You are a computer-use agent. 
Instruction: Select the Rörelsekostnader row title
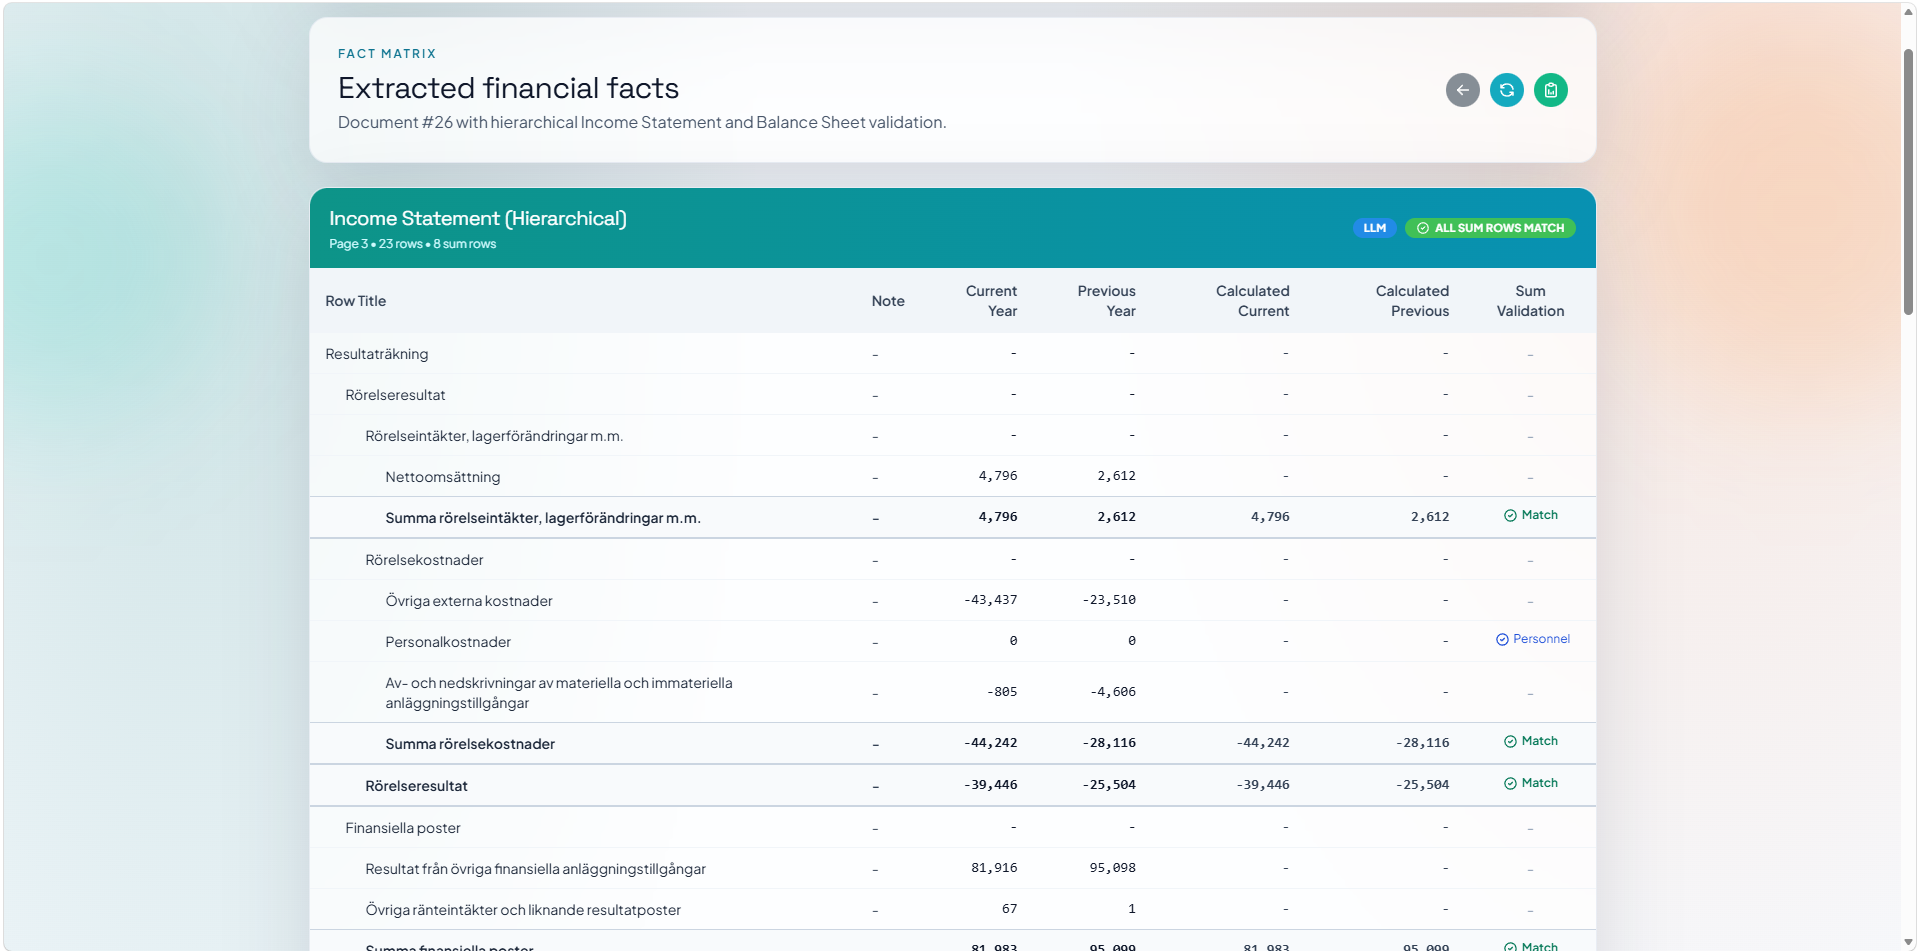coord(424,560)
